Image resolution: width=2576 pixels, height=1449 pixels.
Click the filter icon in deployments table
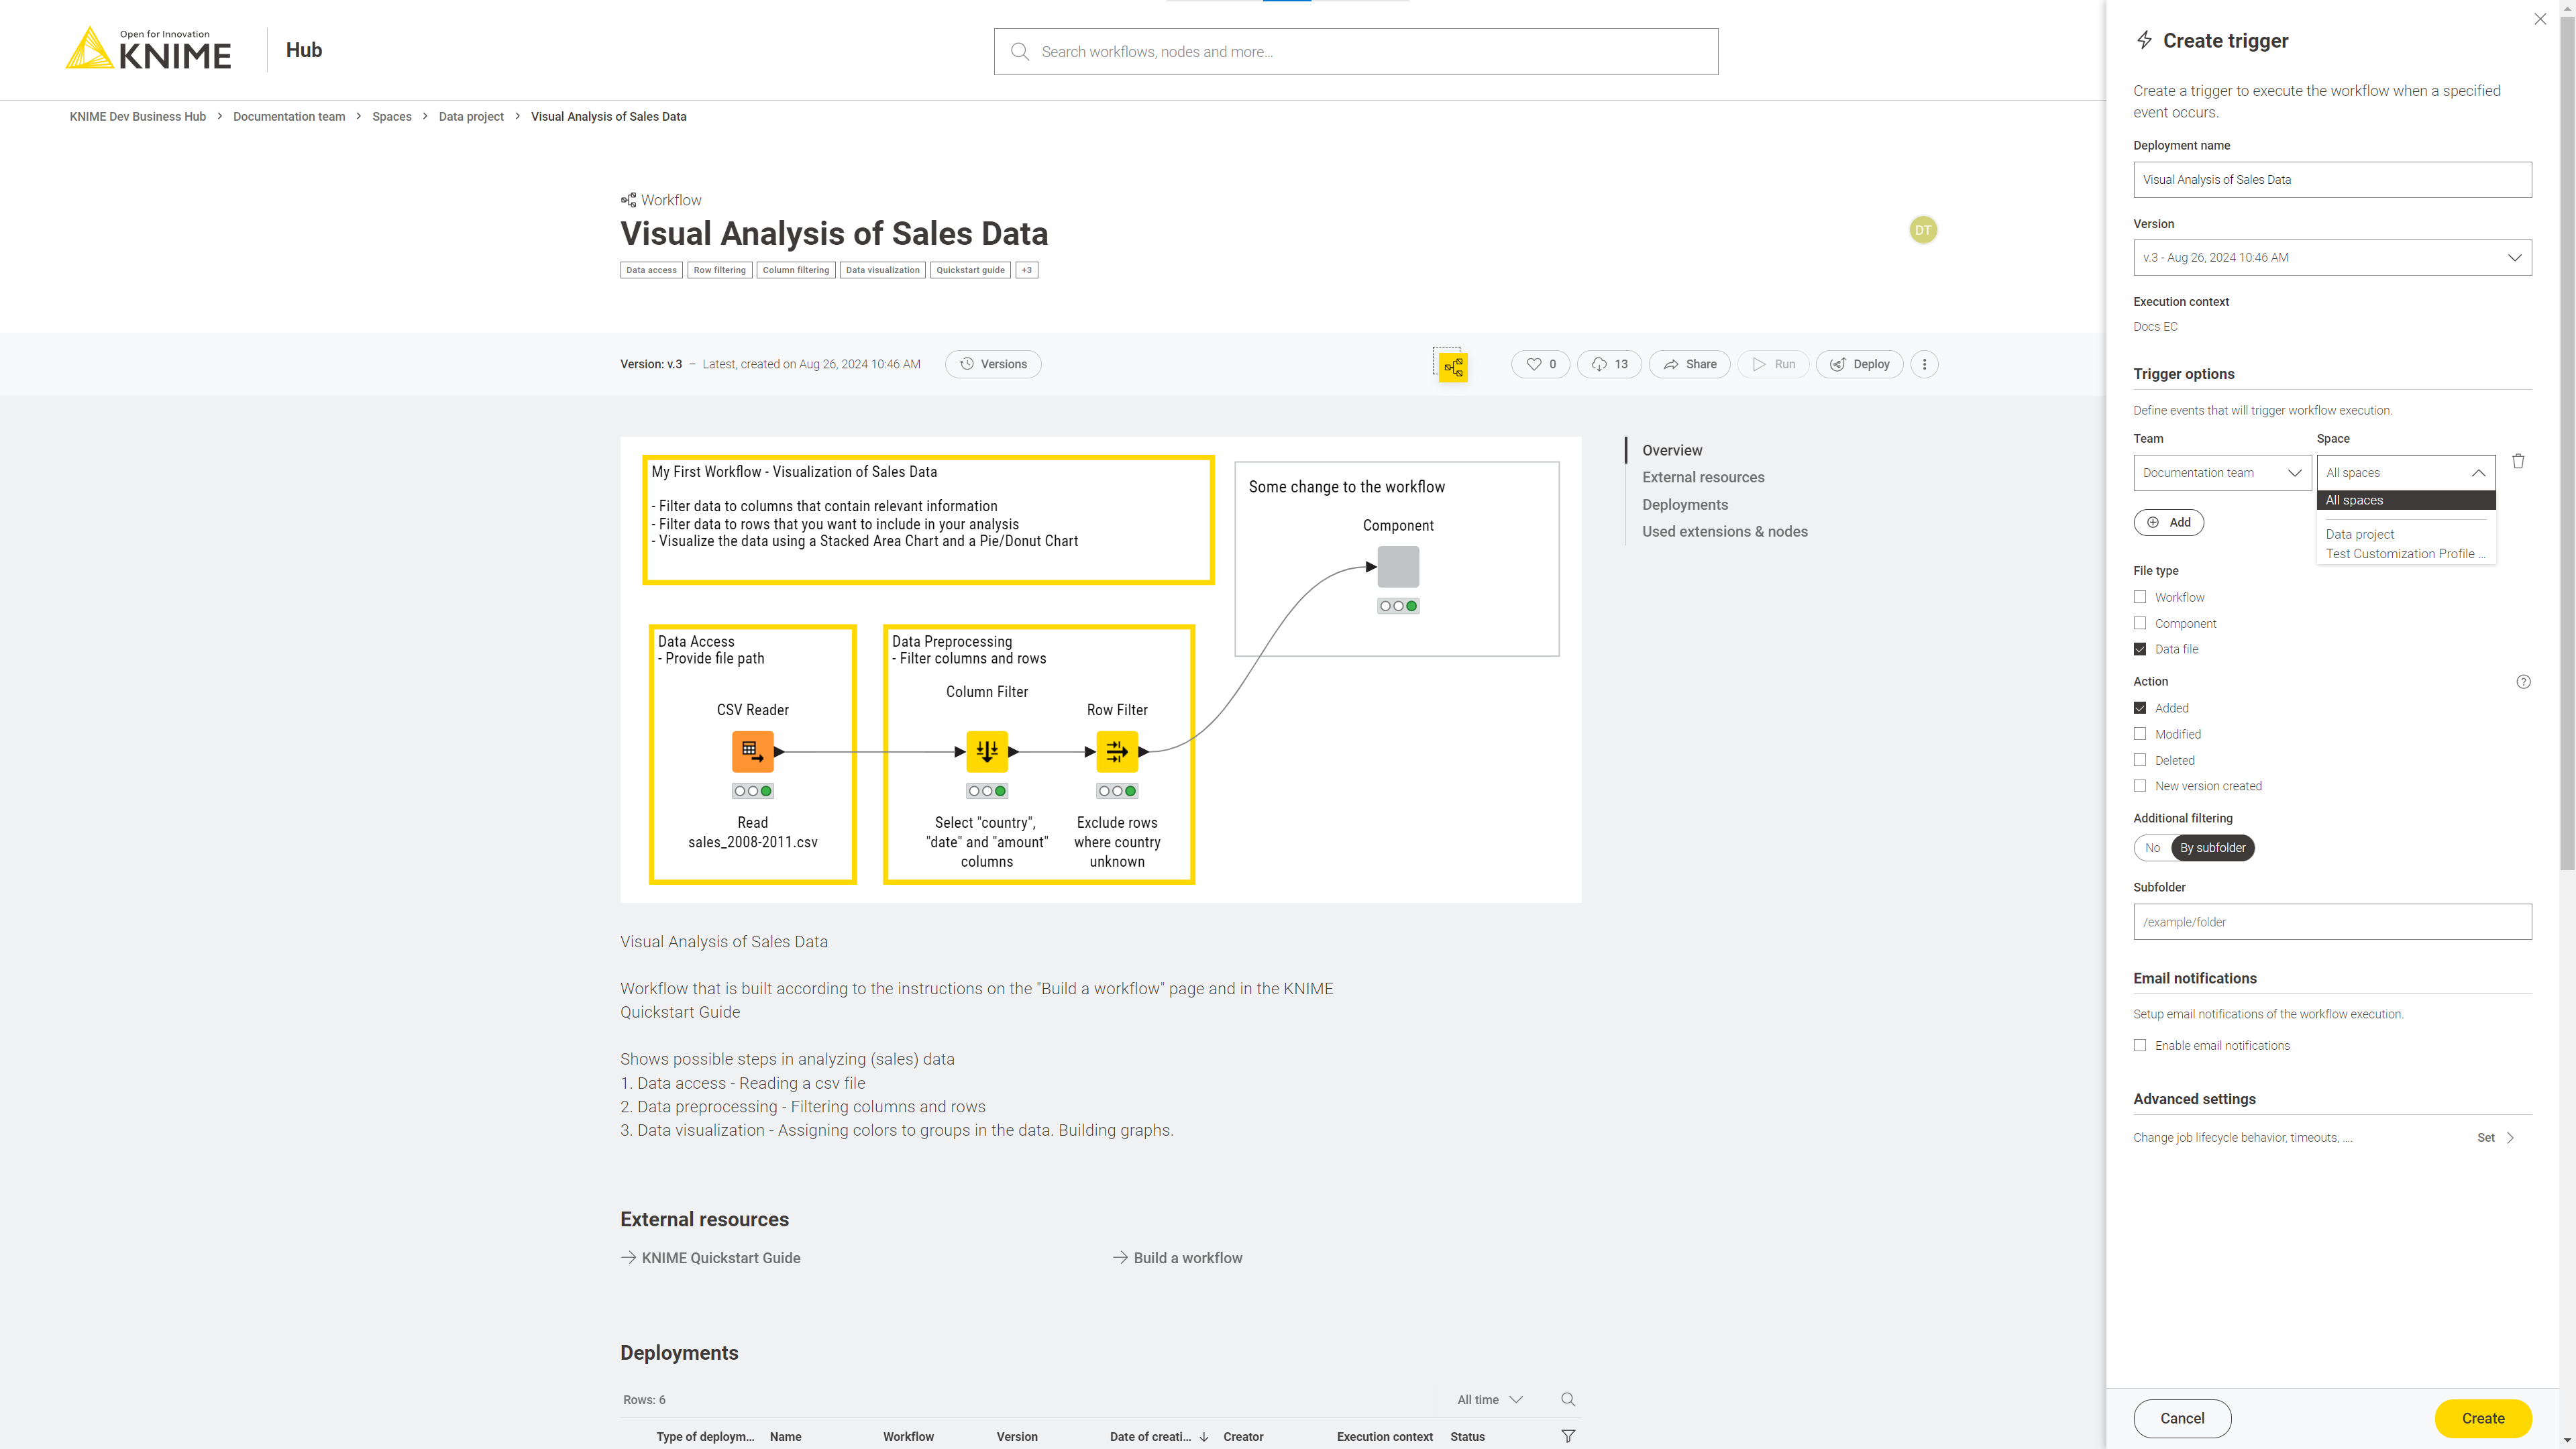(1568, 1435)
